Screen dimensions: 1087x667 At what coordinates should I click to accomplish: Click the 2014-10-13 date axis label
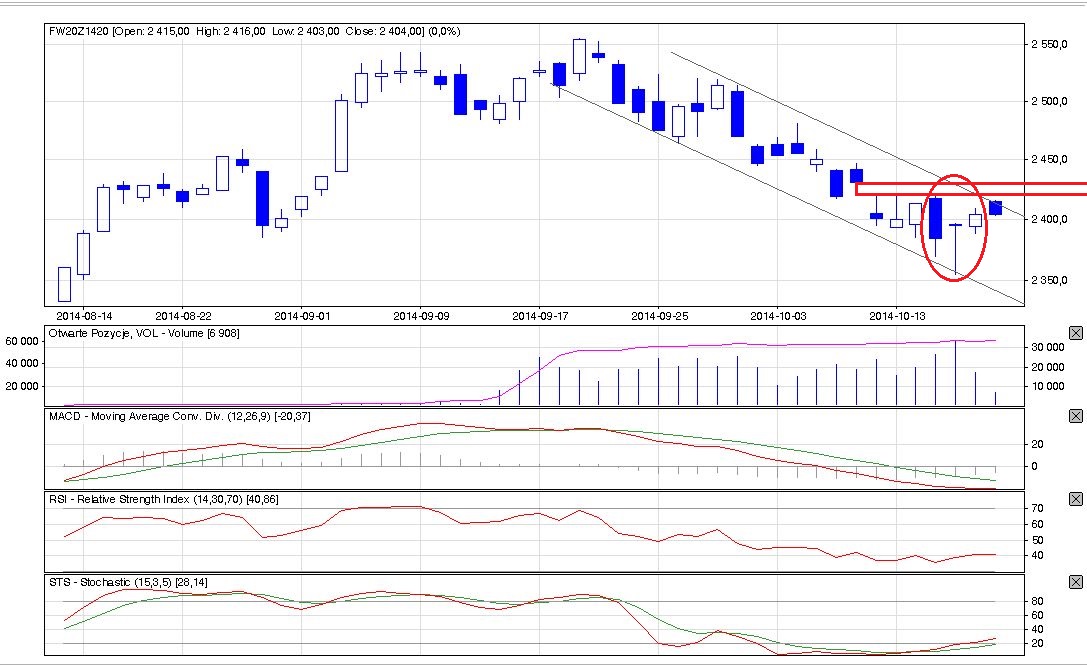click(x=897, y=316)
